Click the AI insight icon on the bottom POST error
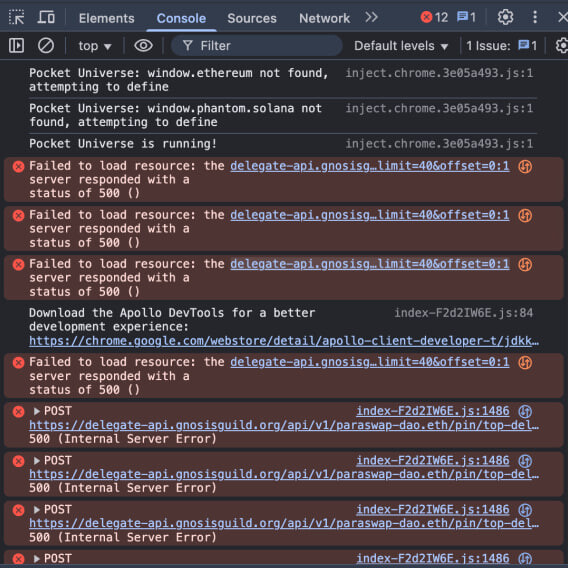The height and width of the screenshot is (568, 568). click(x=525, y=559)
